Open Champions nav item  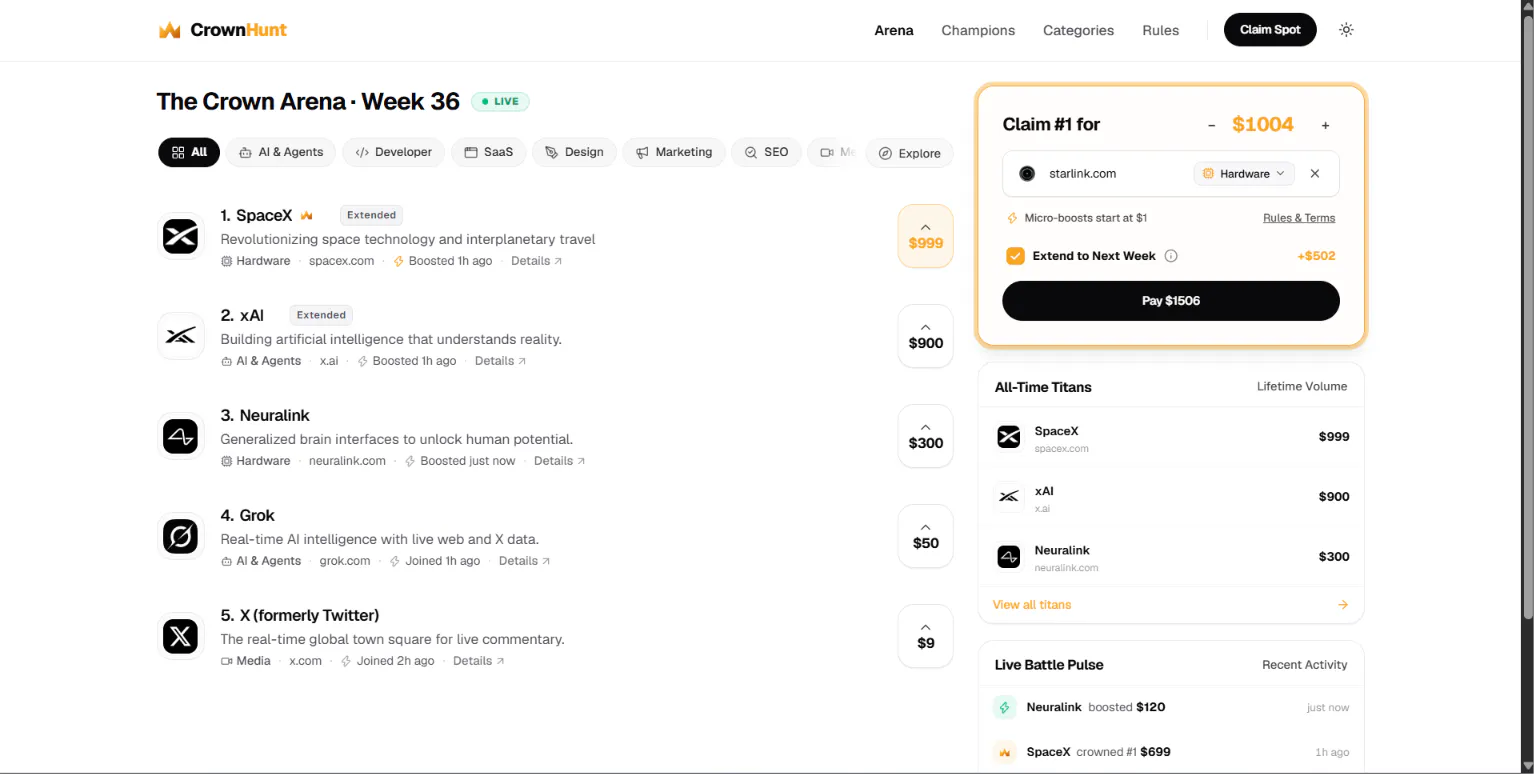pyautogui.click(x=978, y=30)
